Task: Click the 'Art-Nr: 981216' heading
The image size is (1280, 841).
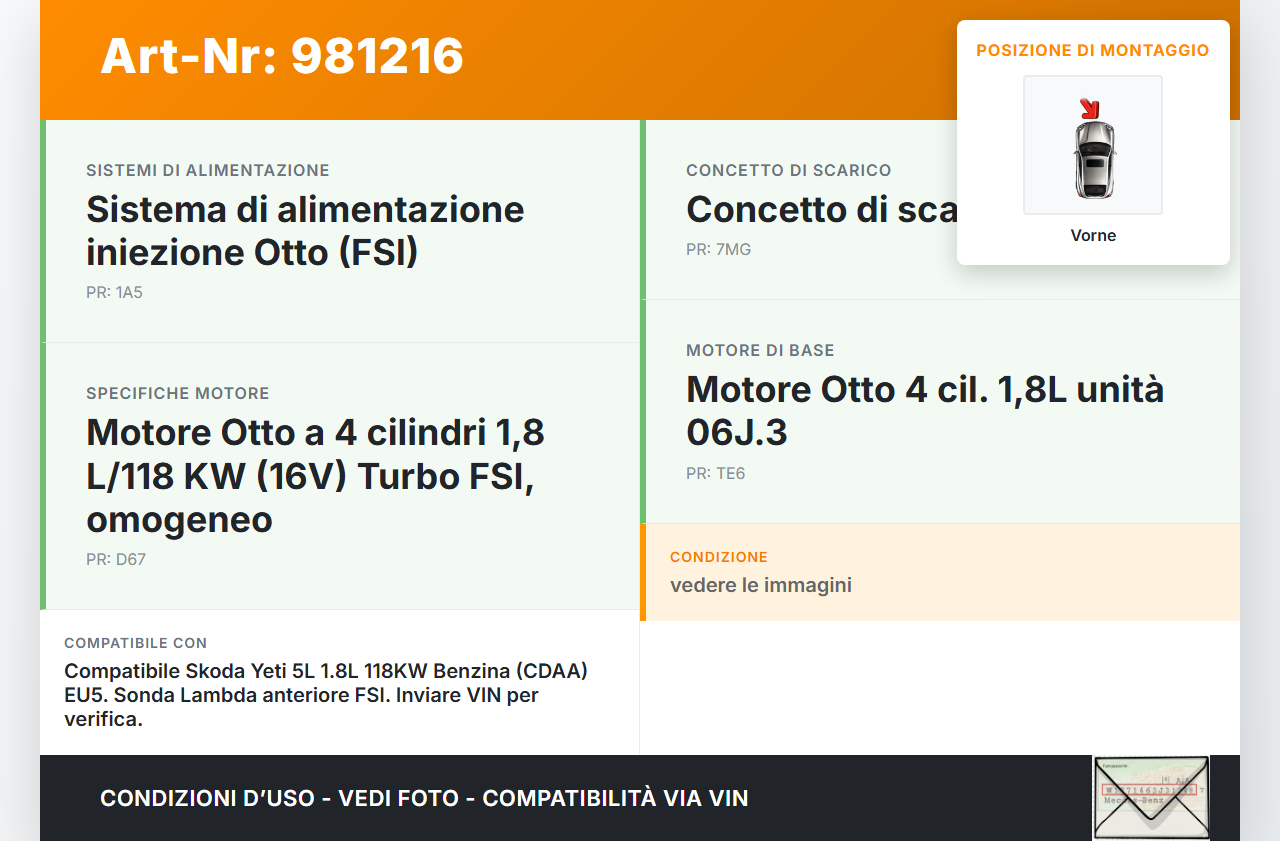Action: point(282,56)
